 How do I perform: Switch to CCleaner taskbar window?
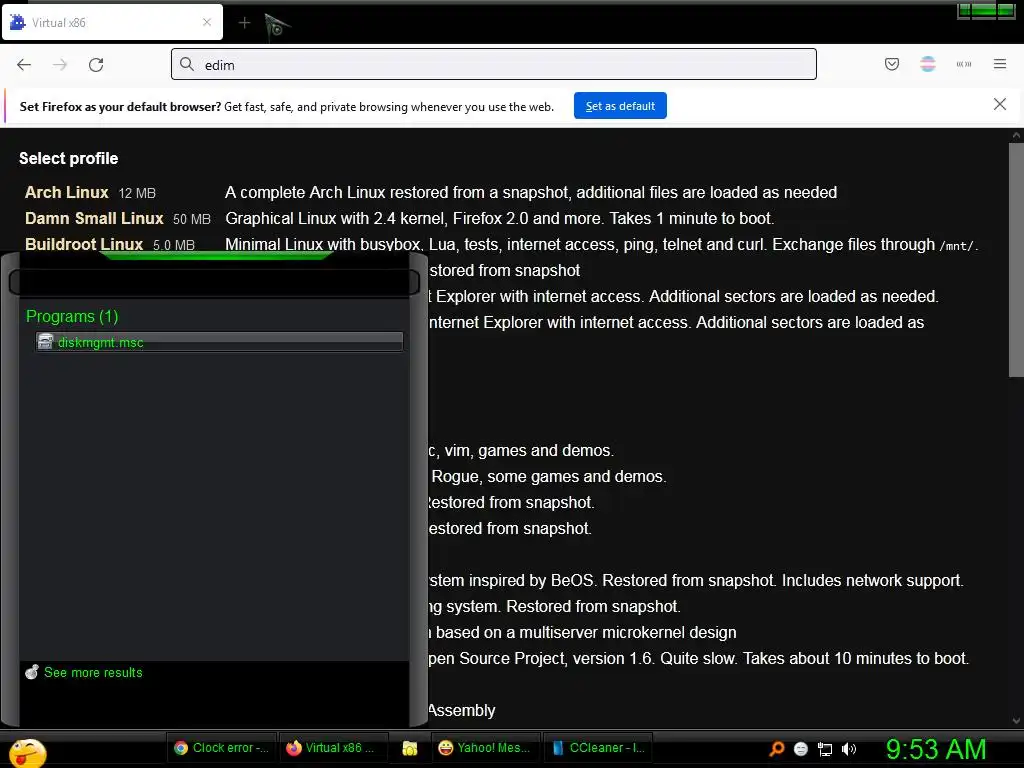point(598,748)
